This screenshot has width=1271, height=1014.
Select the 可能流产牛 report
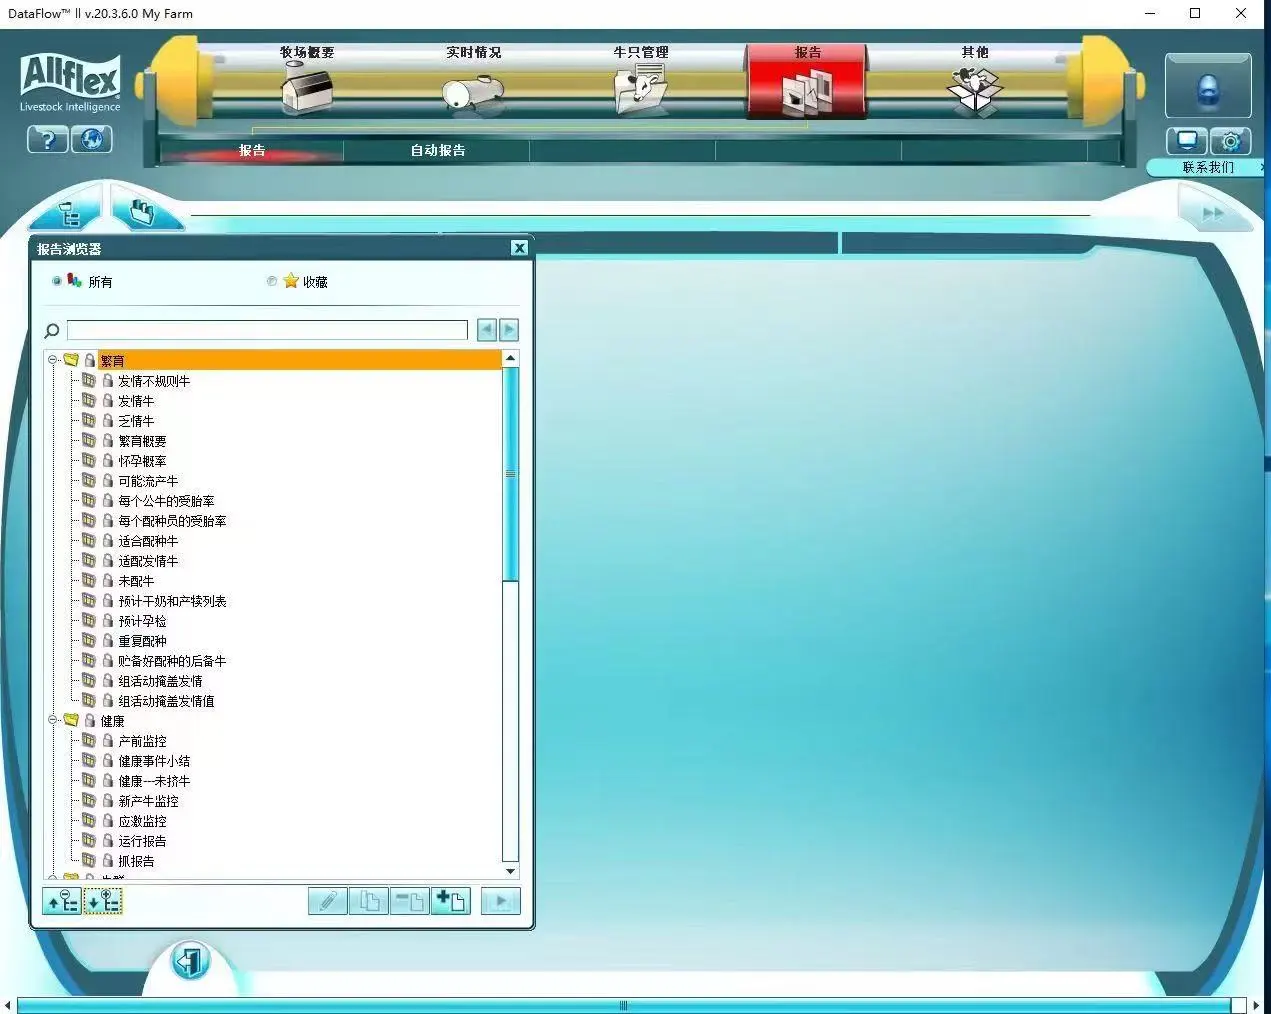click(148, 481)
